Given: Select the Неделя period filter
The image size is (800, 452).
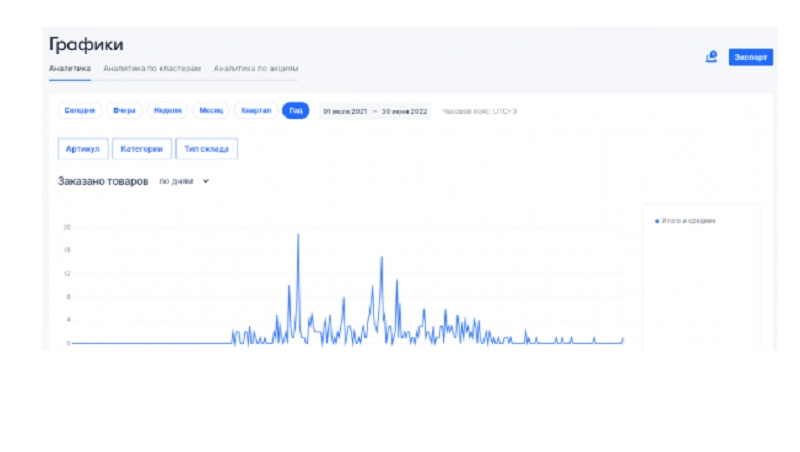Looking at the screenshot, I should pos(167,110).
